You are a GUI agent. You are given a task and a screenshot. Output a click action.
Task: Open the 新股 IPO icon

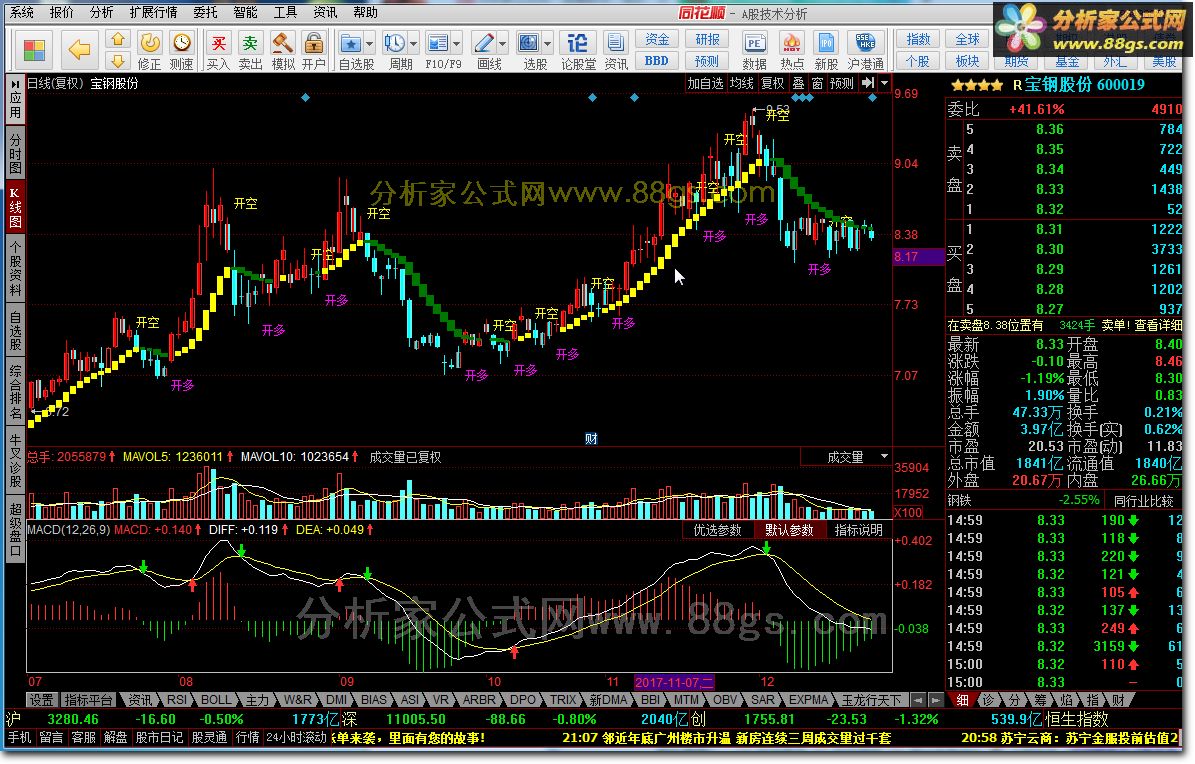(x=826, y=43)
